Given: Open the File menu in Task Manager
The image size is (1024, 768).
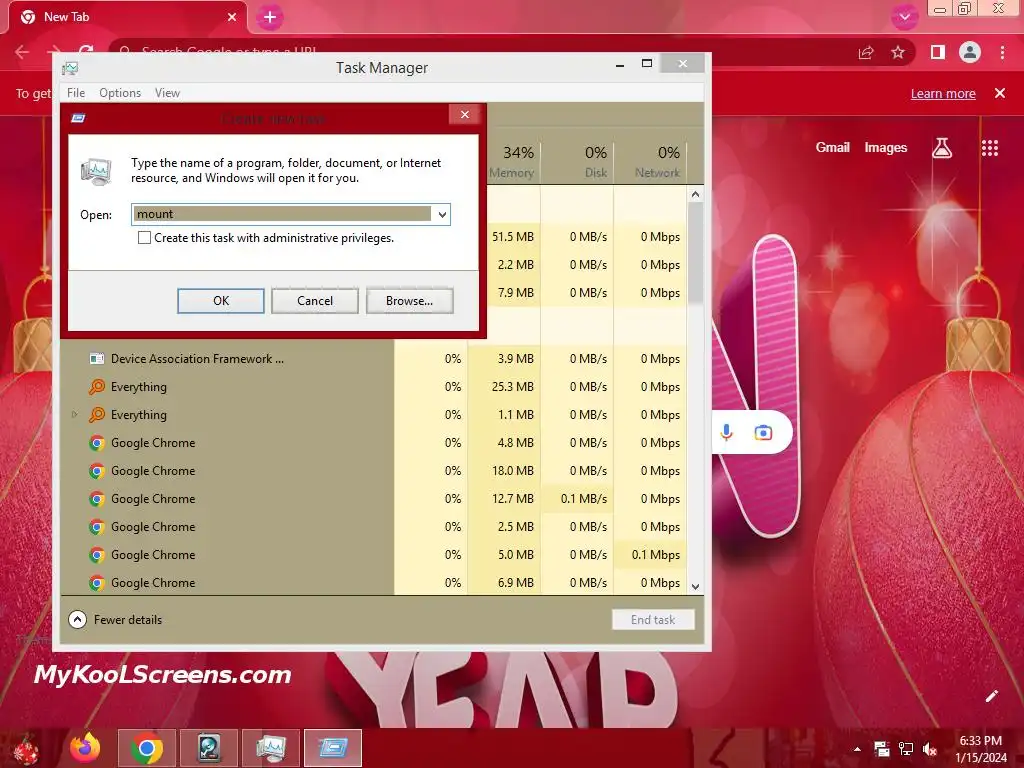Looking at the screenshot, I should [x=76, y=93].
